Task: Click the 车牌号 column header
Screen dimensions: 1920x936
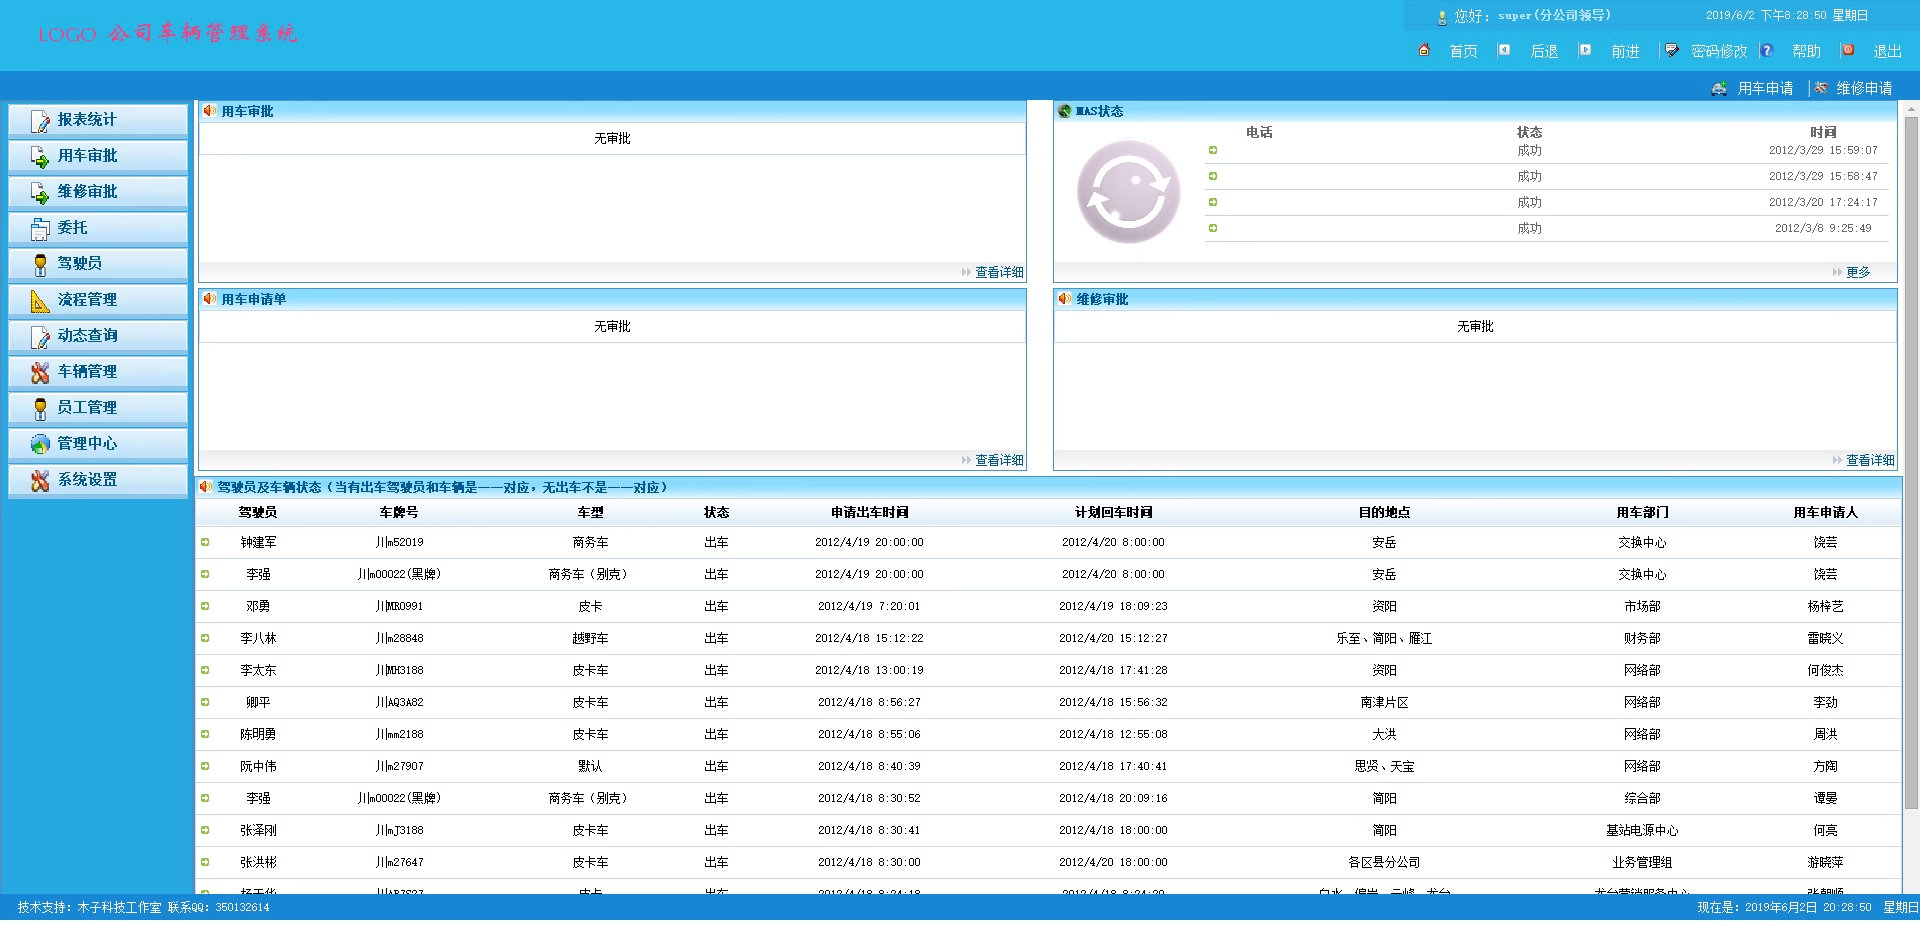Action: (399, 512)
